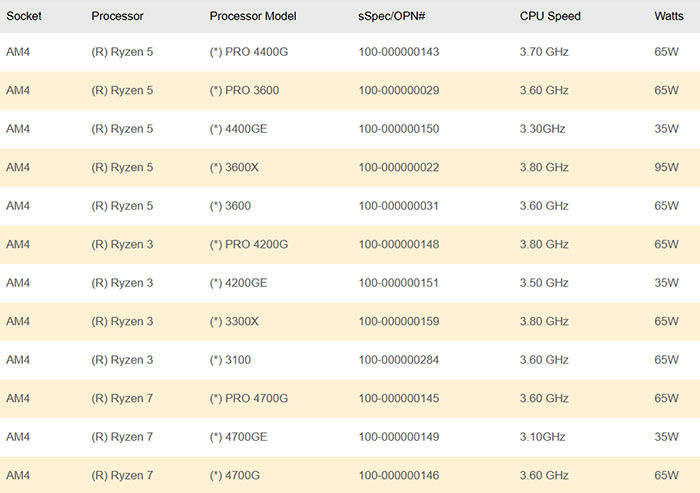Select the Processor Model column header
This screenshot has width=700, height=493.
255,16
